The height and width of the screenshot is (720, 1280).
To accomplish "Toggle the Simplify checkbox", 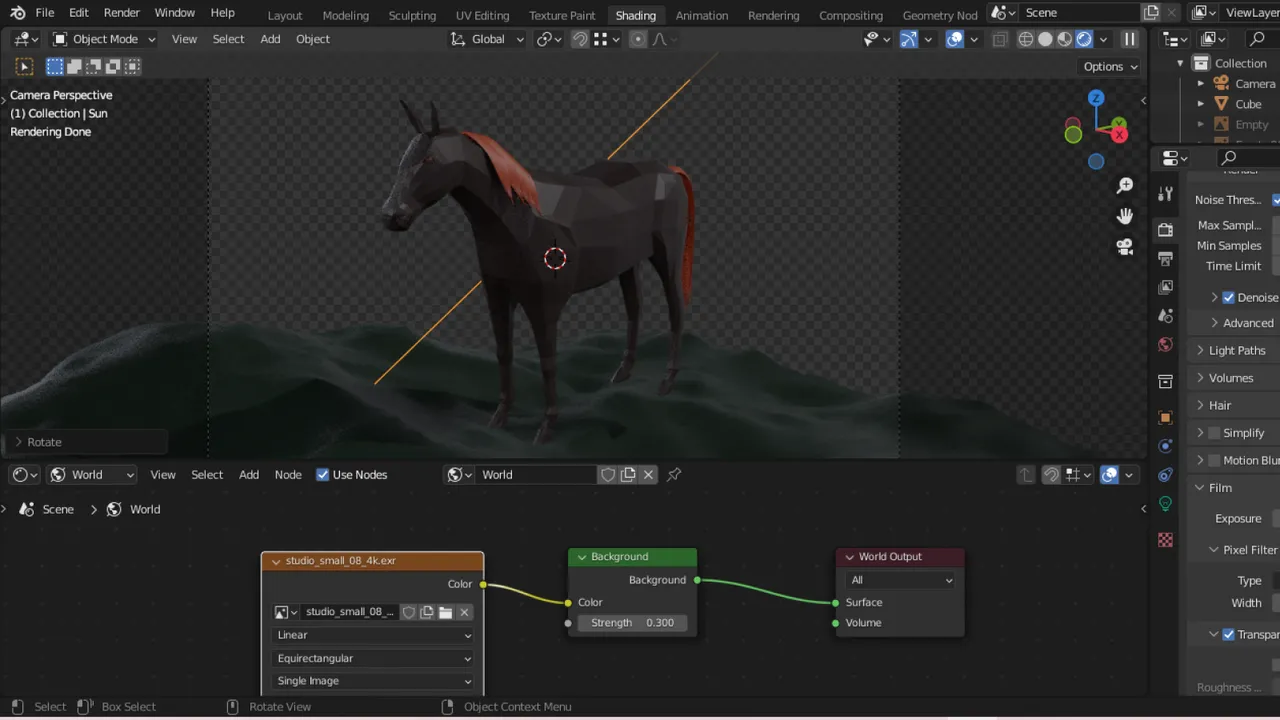I will click(x=1214, y=433).
